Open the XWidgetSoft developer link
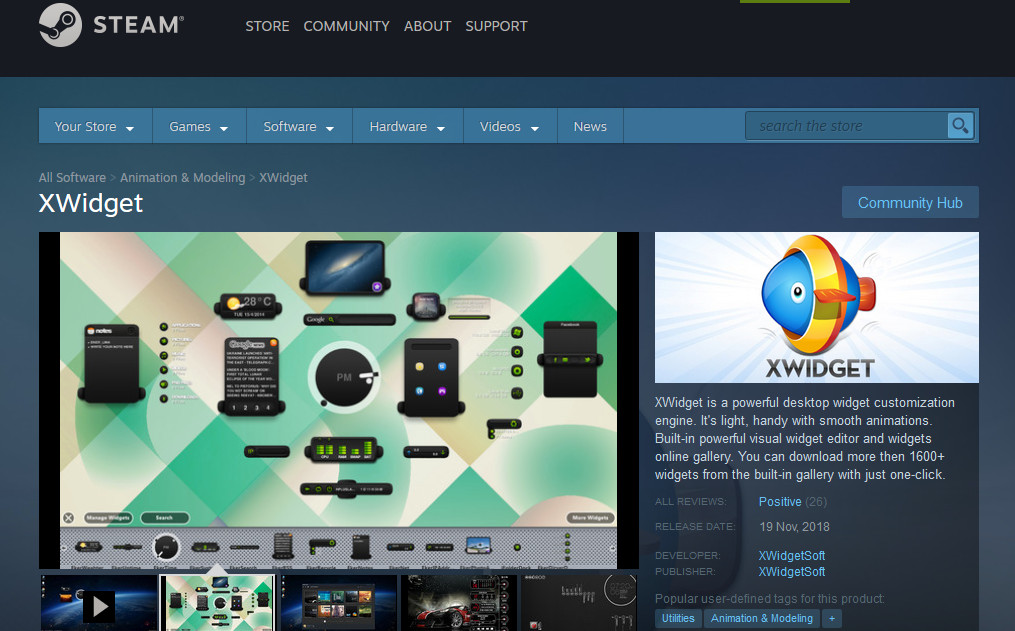The width and height of the screenshot is (1015, 631). click(x=792, y=556)
